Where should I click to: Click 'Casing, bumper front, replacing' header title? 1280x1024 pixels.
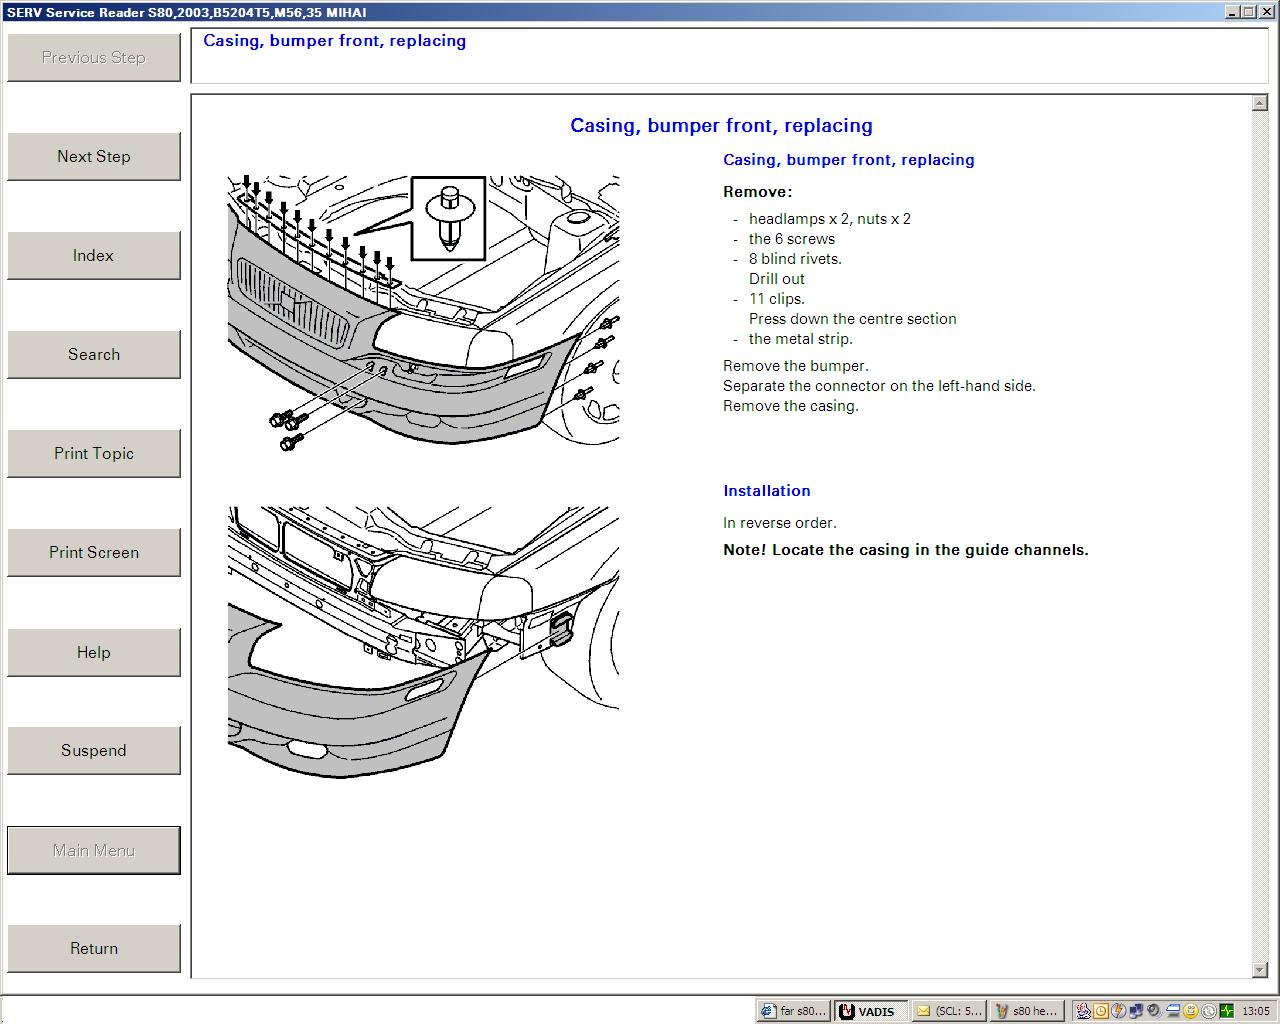(x=335, y=41)
